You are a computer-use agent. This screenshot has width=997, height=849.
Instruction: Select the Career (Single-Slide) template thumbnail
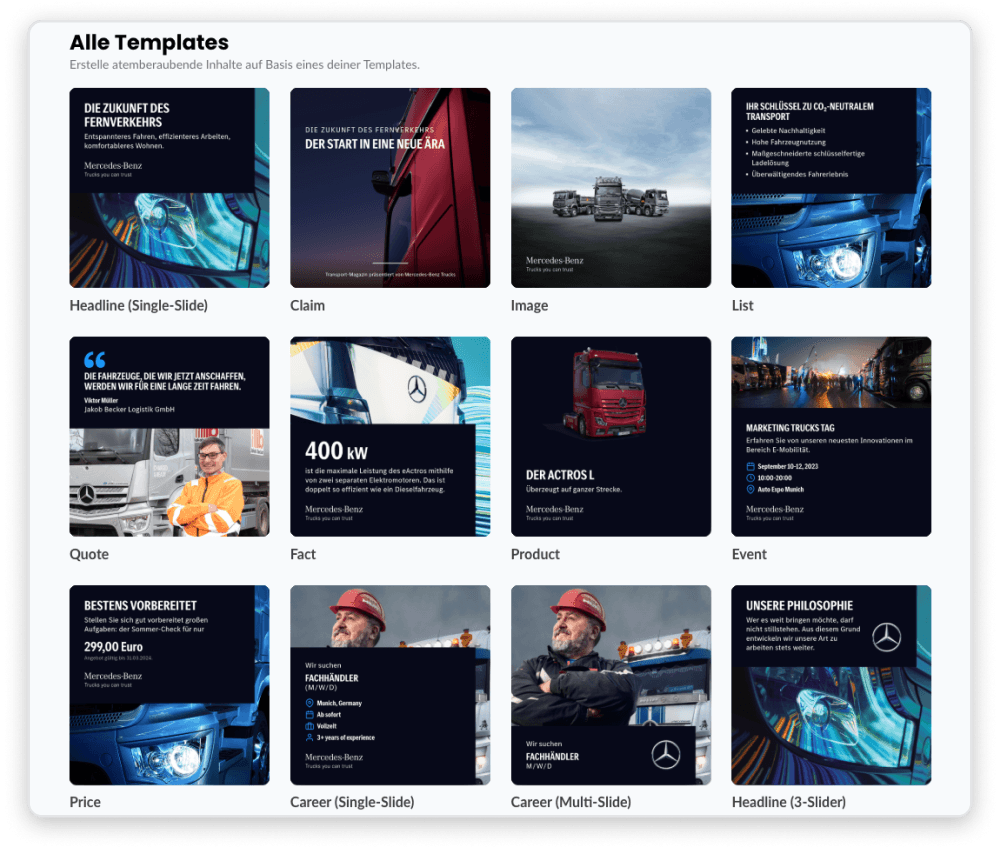click(x=390, y=685)
